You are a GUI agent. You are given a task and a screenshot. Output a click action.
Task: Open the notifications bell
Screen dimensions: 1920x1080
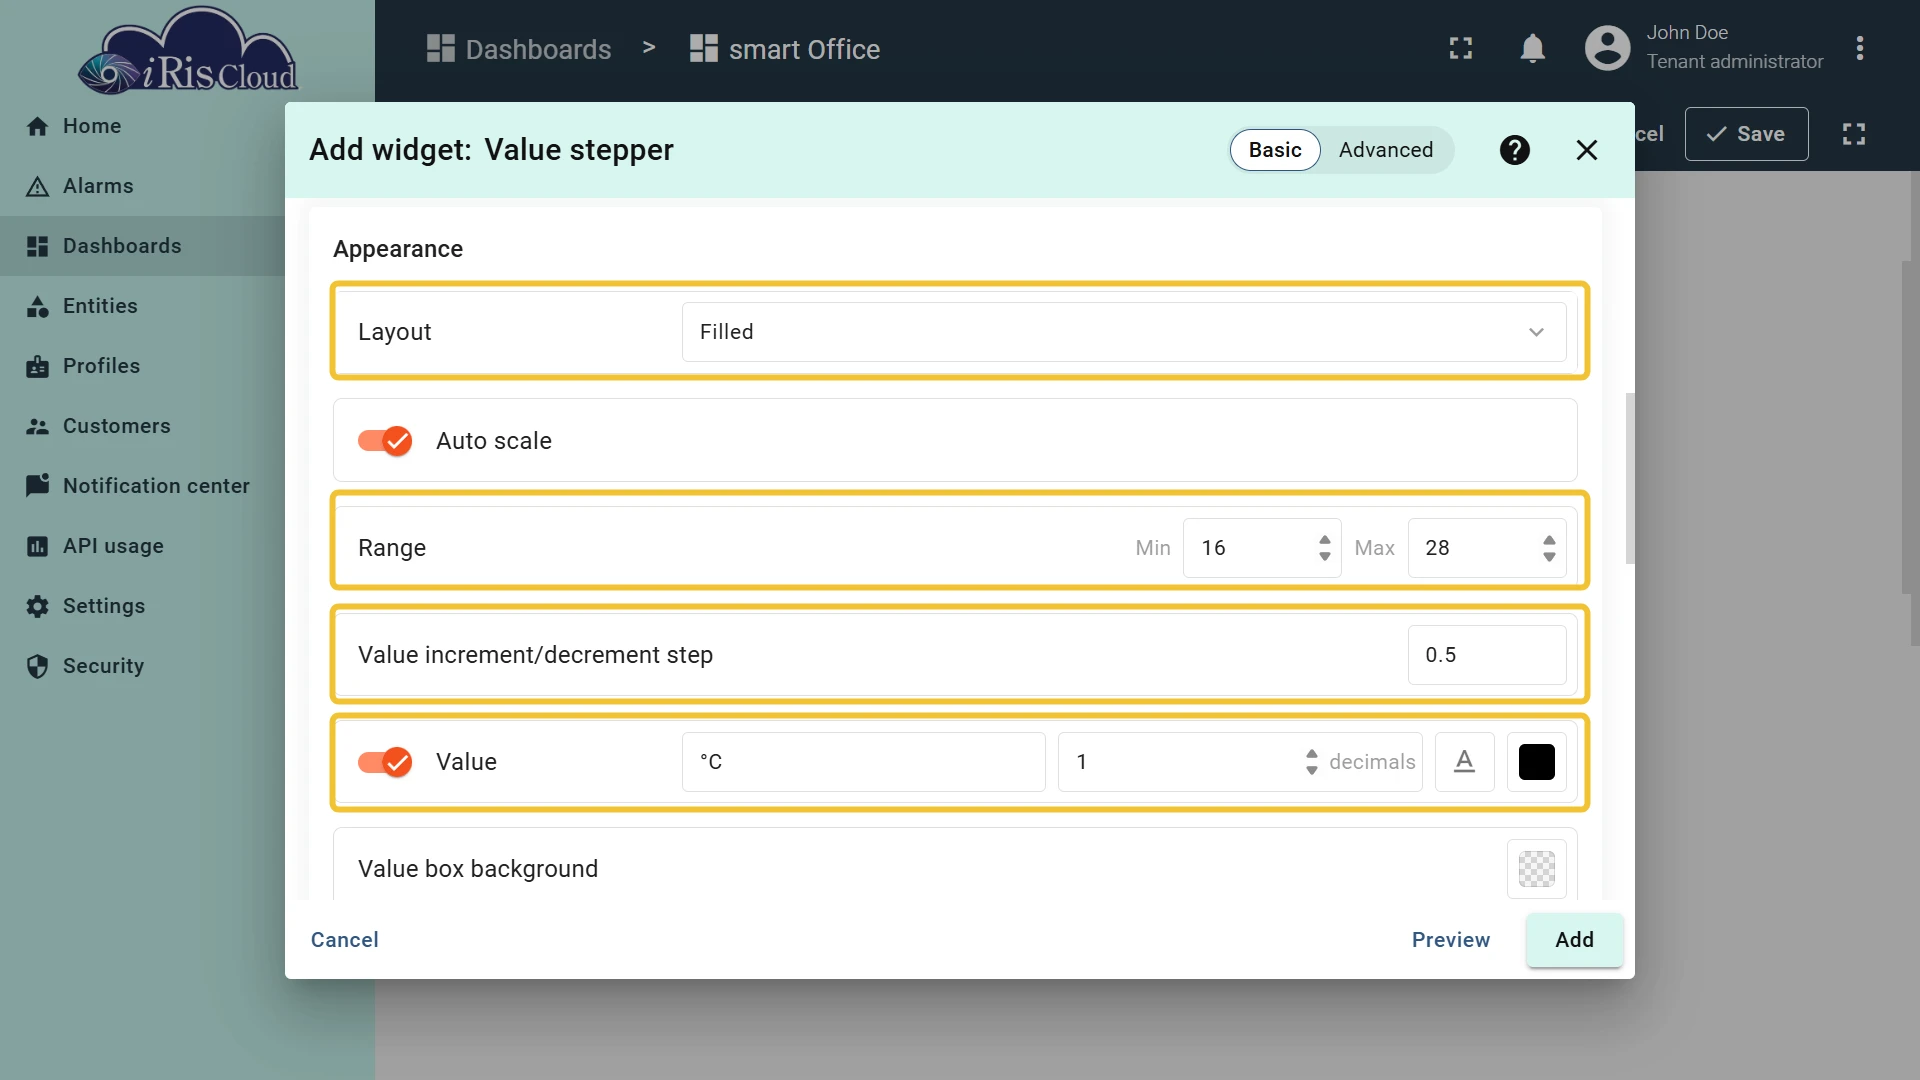click(x=1532, y=48)
